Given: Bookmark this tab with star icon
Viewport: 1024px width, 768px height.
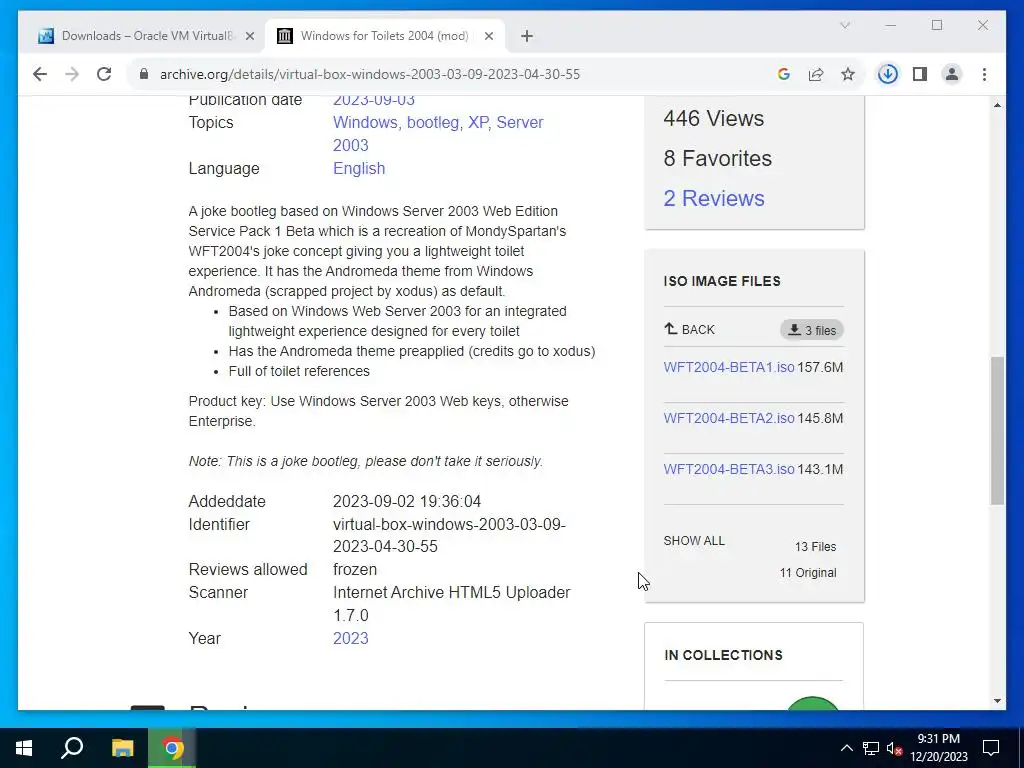Looking at the screenshot, I should pyautogui.click(x=848, y=74).
